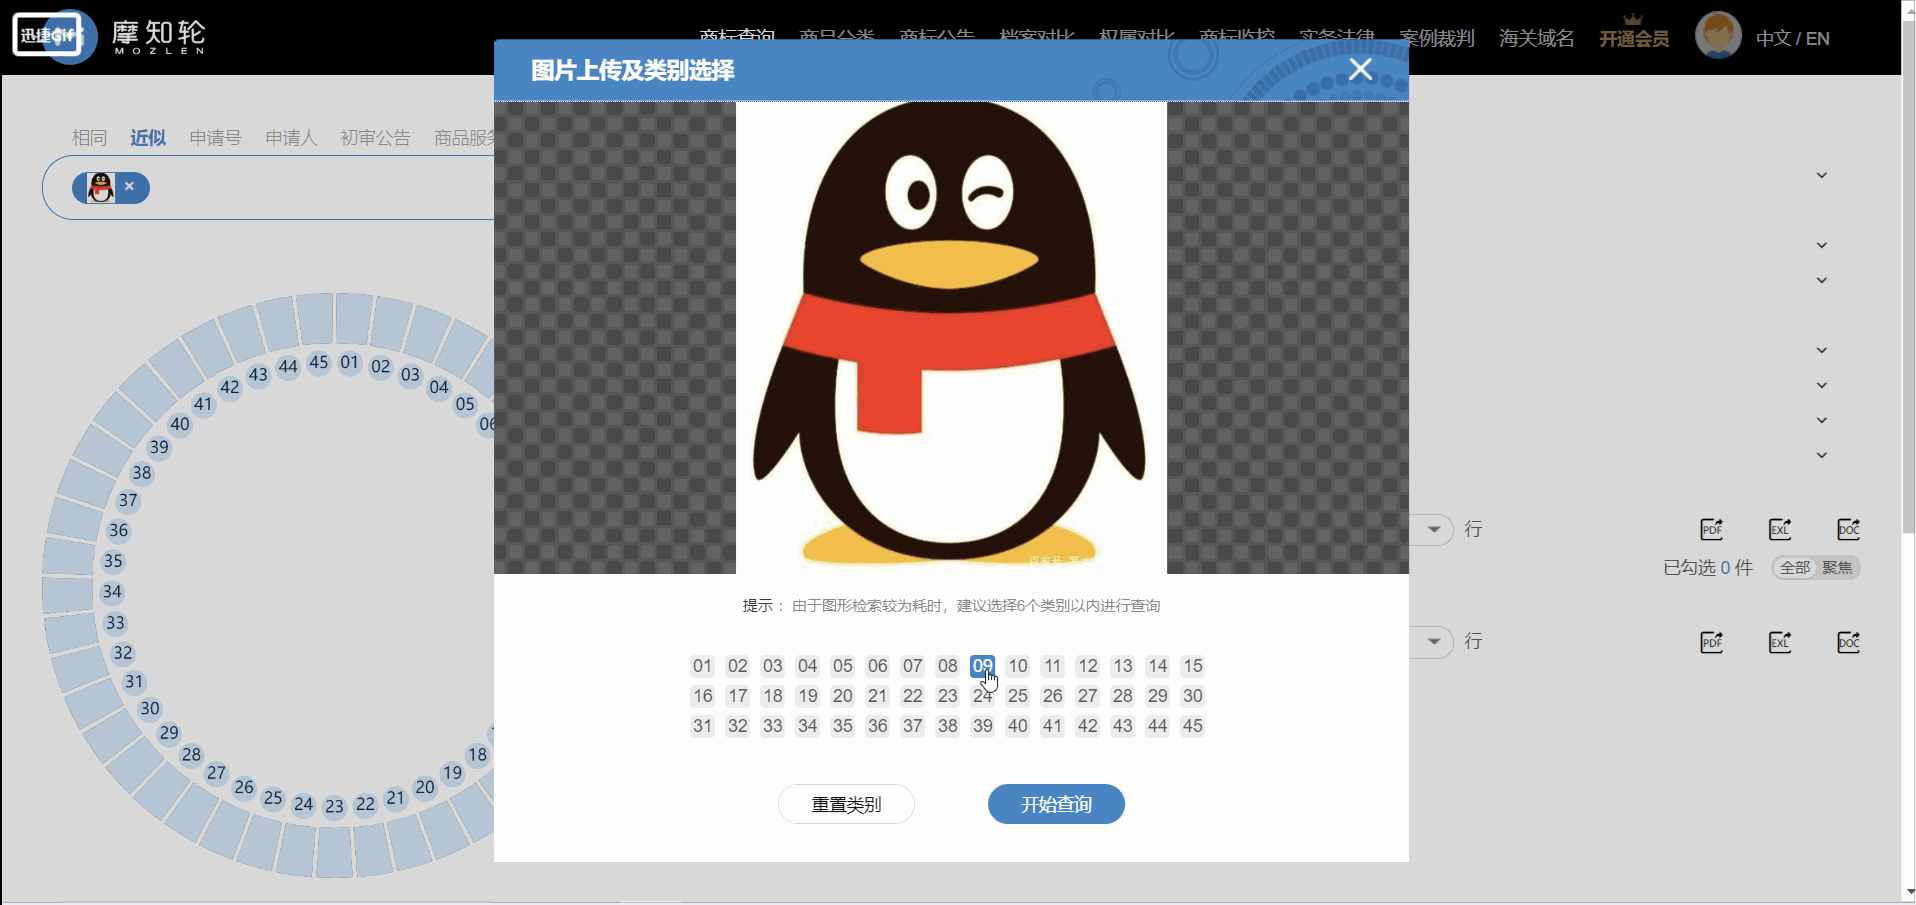The image size is (1916, 905).
Task: Click the DOC export icon above 聚焦 toggle
Action: coord(1848,529)
